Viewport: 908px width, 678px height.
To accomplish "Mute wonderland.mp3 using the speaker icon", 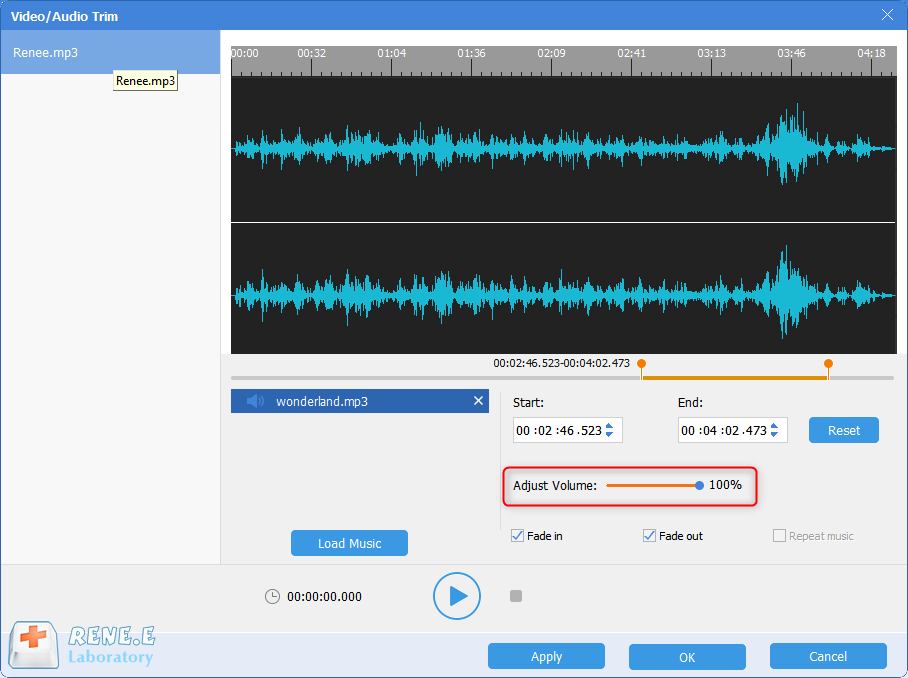I will 255,401.
